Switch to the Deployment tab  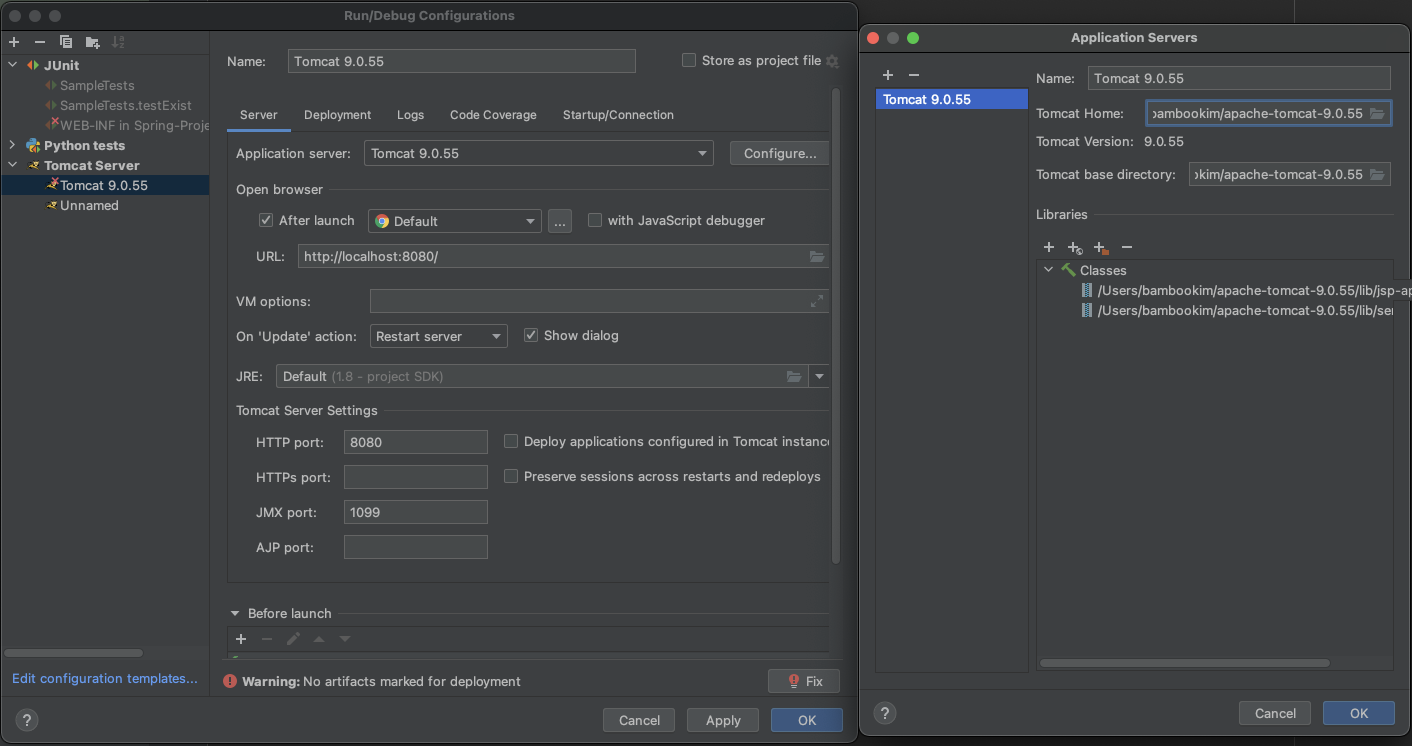click(x=338, y=115)
